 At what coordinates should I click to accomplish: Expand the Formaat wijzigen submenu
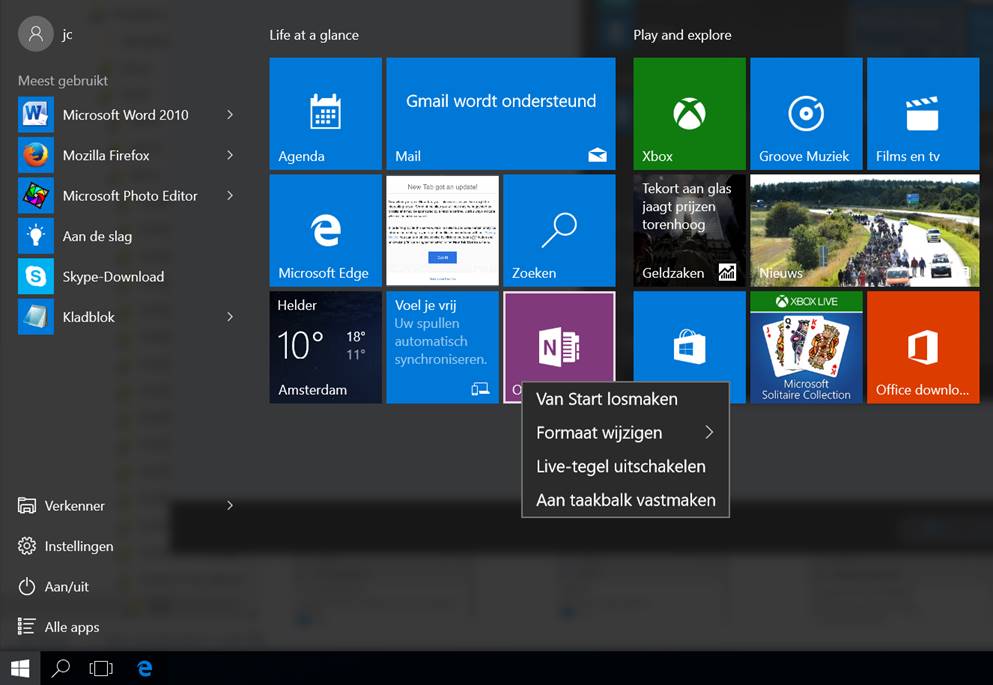600,432
